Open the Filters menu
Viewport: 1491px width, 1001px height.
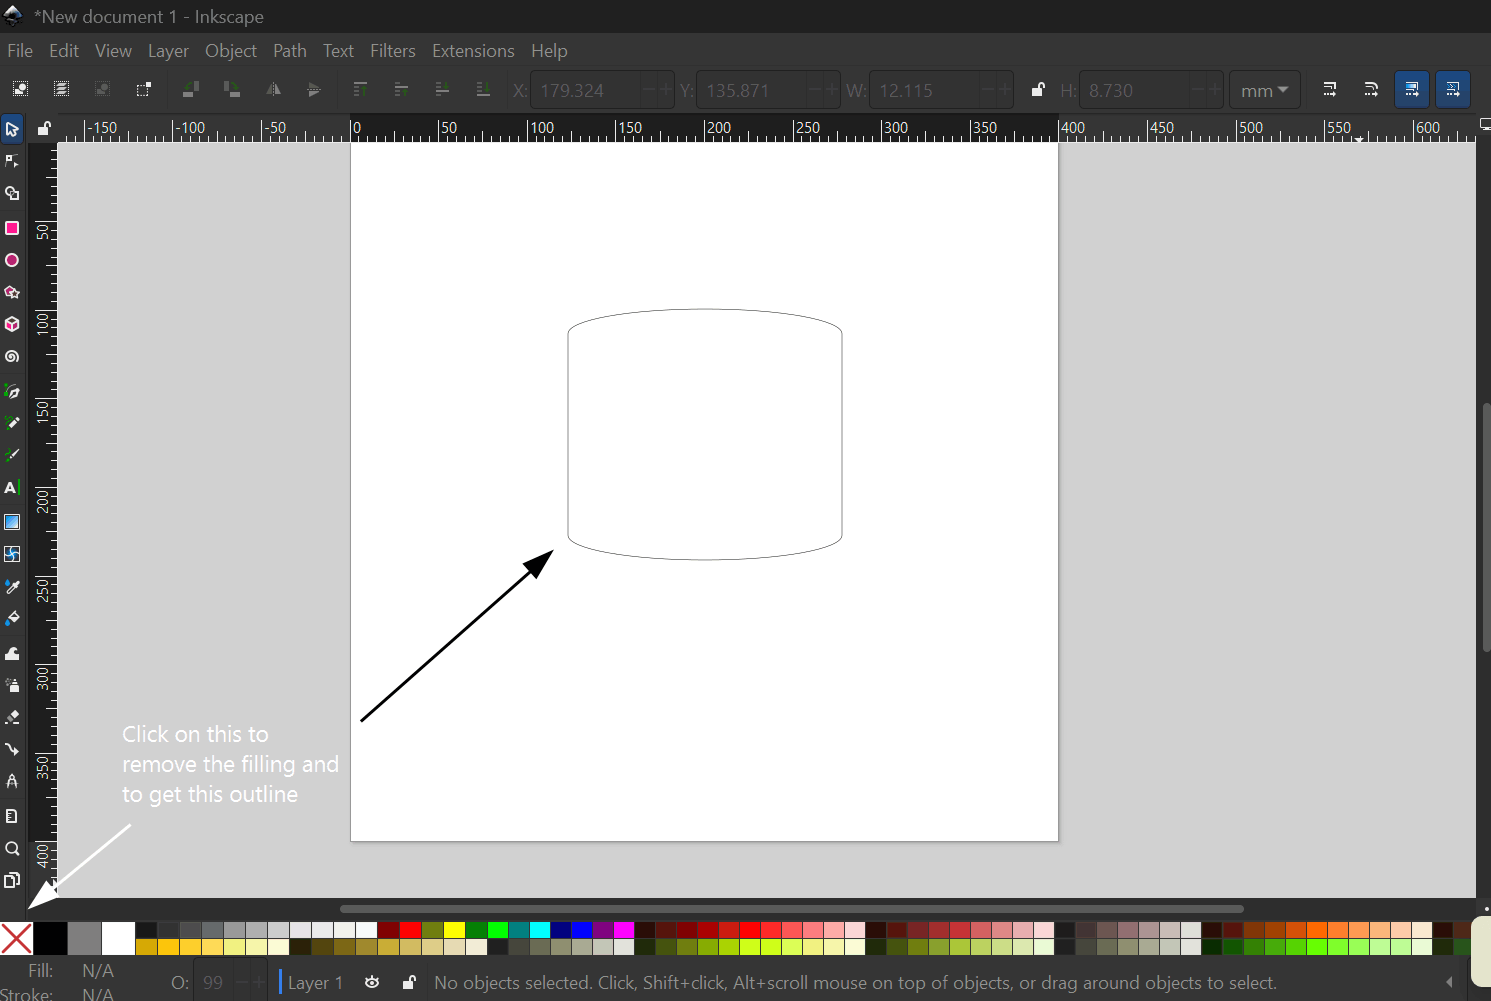pos(393,51)
